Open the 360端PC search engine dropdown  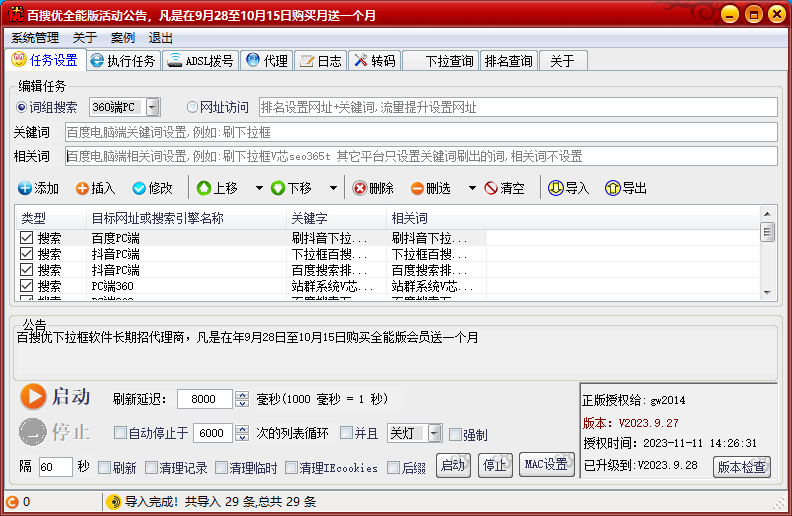[153, 107]
